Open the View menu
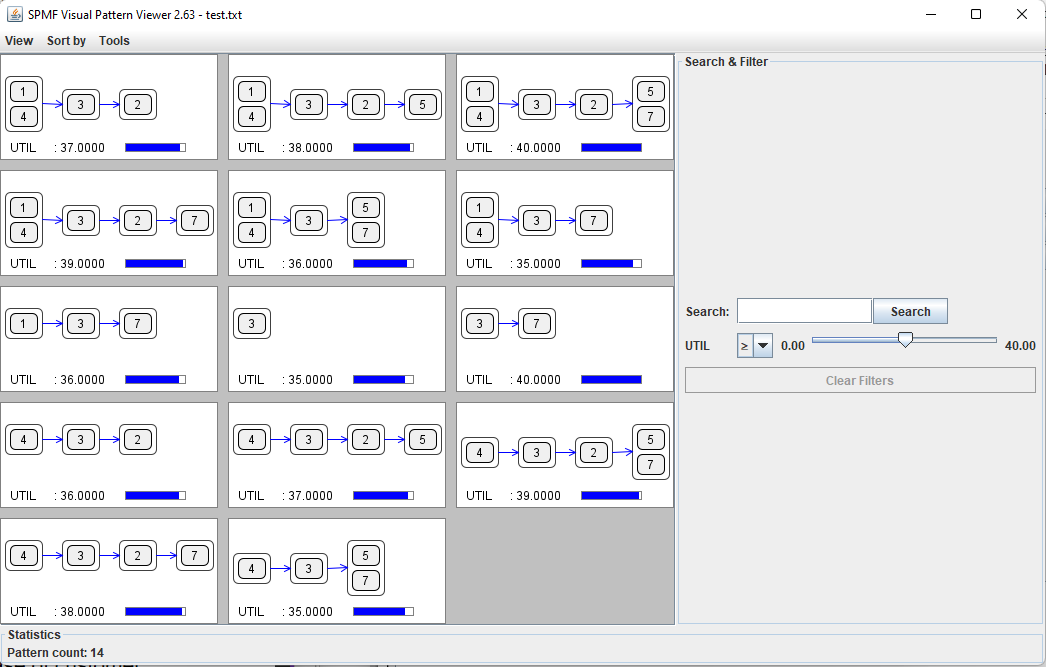Viewport: 1046px width, 667px height. click(x=19, y=41)
